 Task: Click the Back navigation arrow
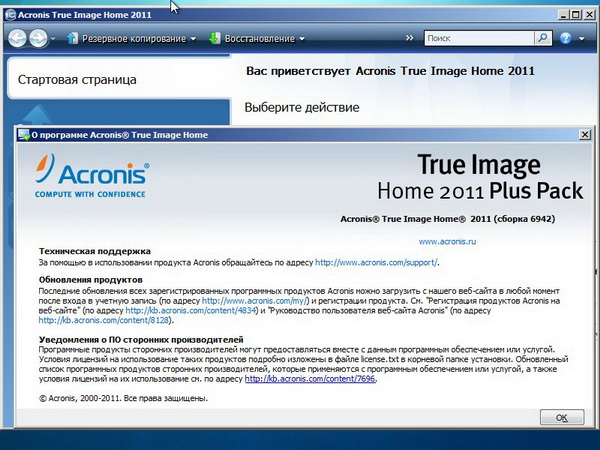(x=17, y=38)
